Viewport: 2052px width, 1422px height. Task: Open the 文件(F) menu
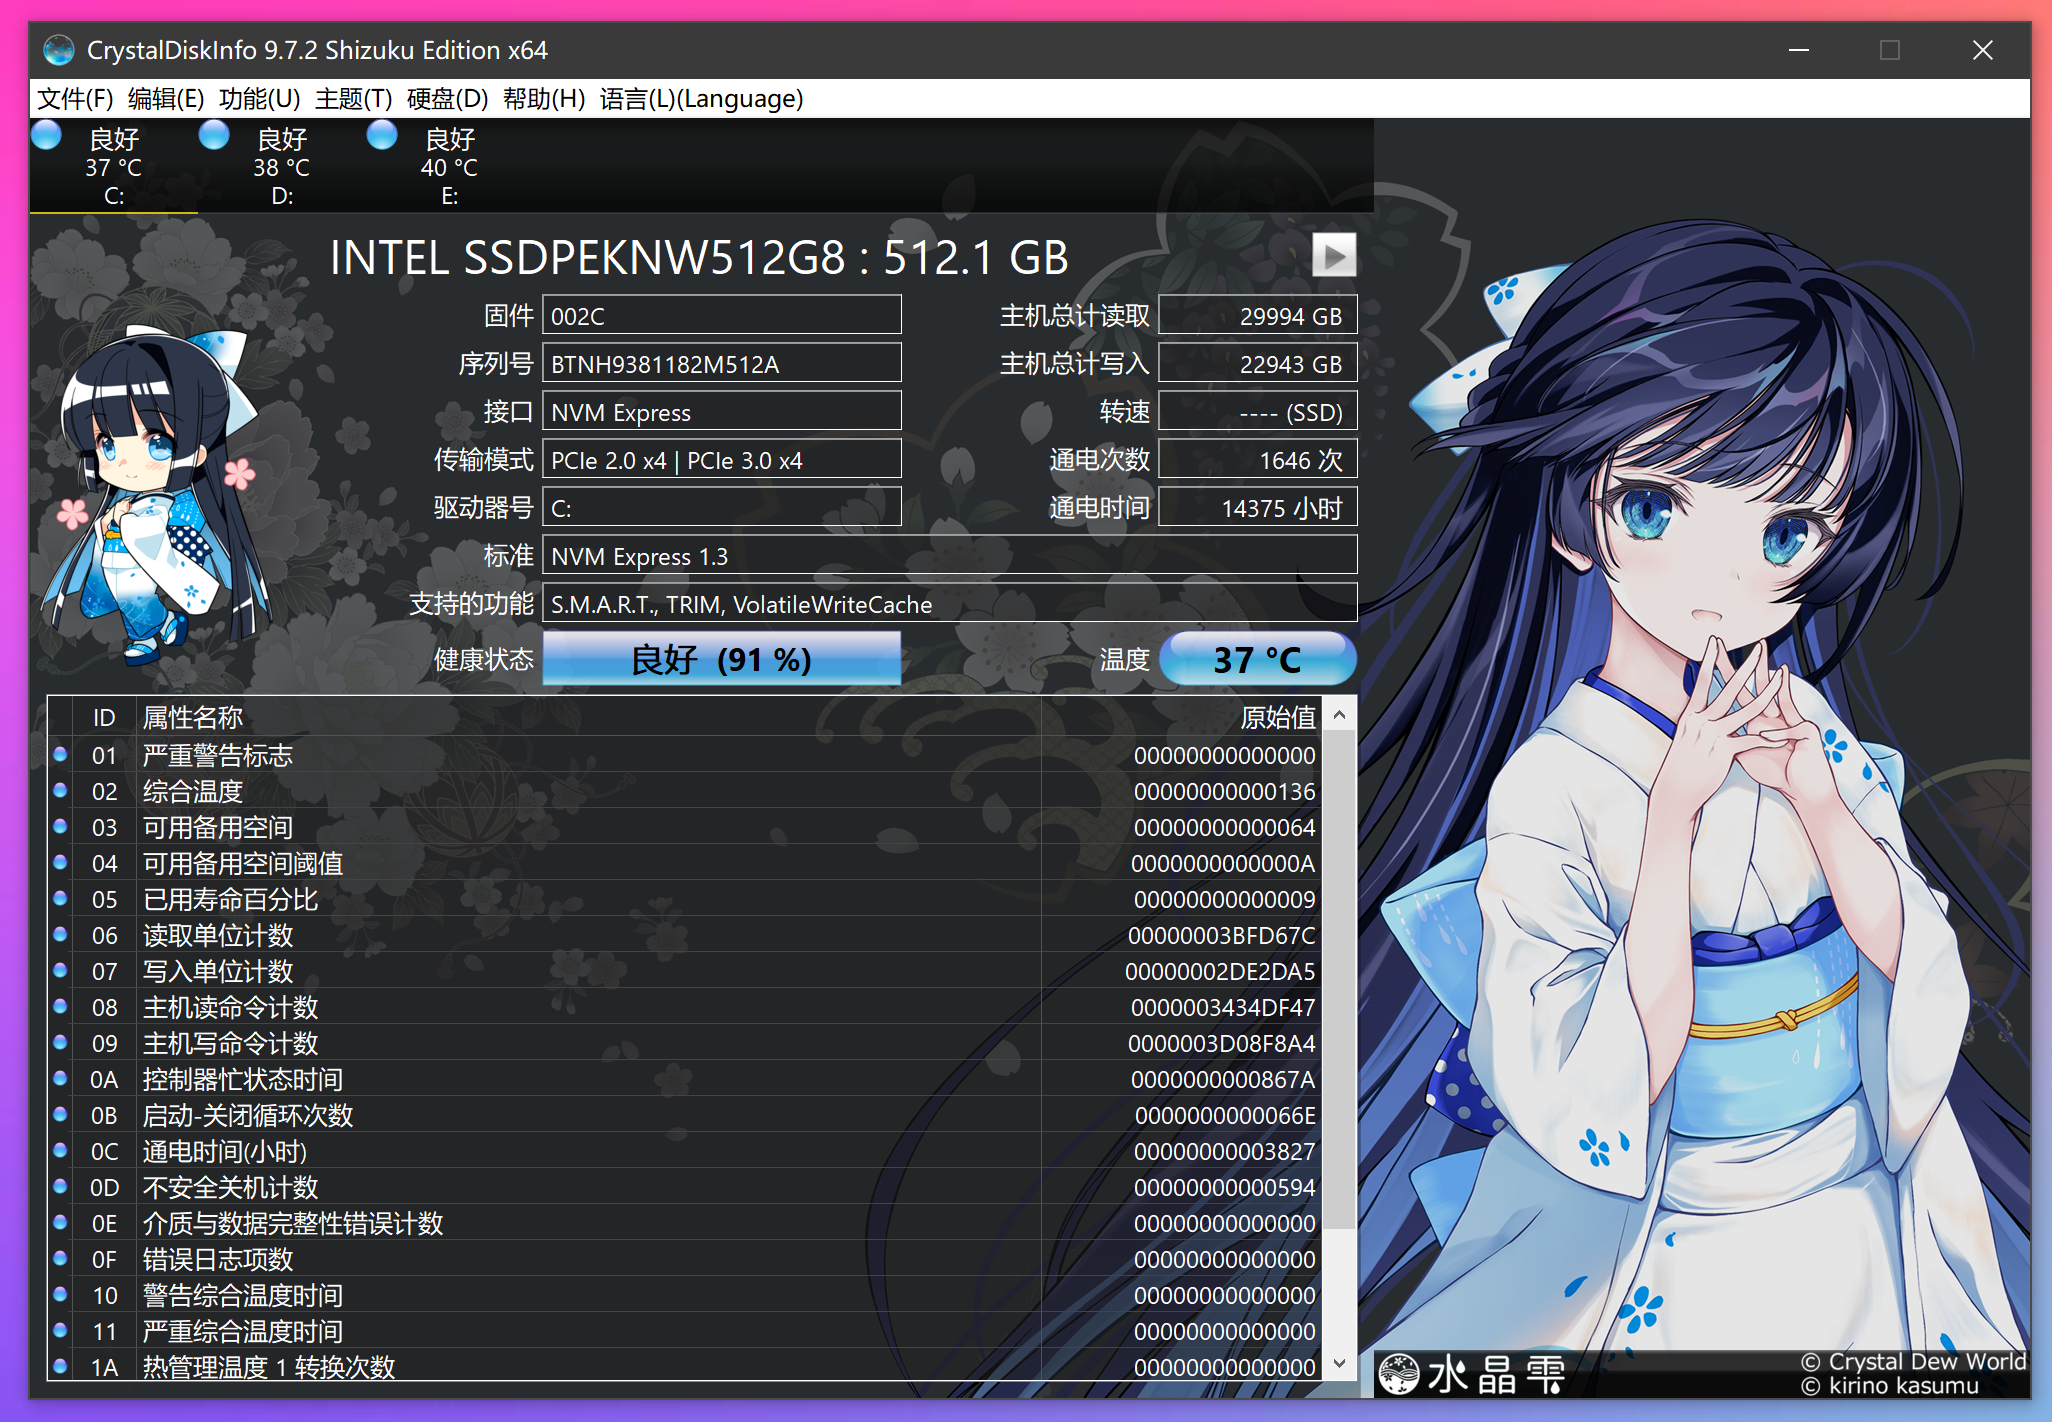75,99
